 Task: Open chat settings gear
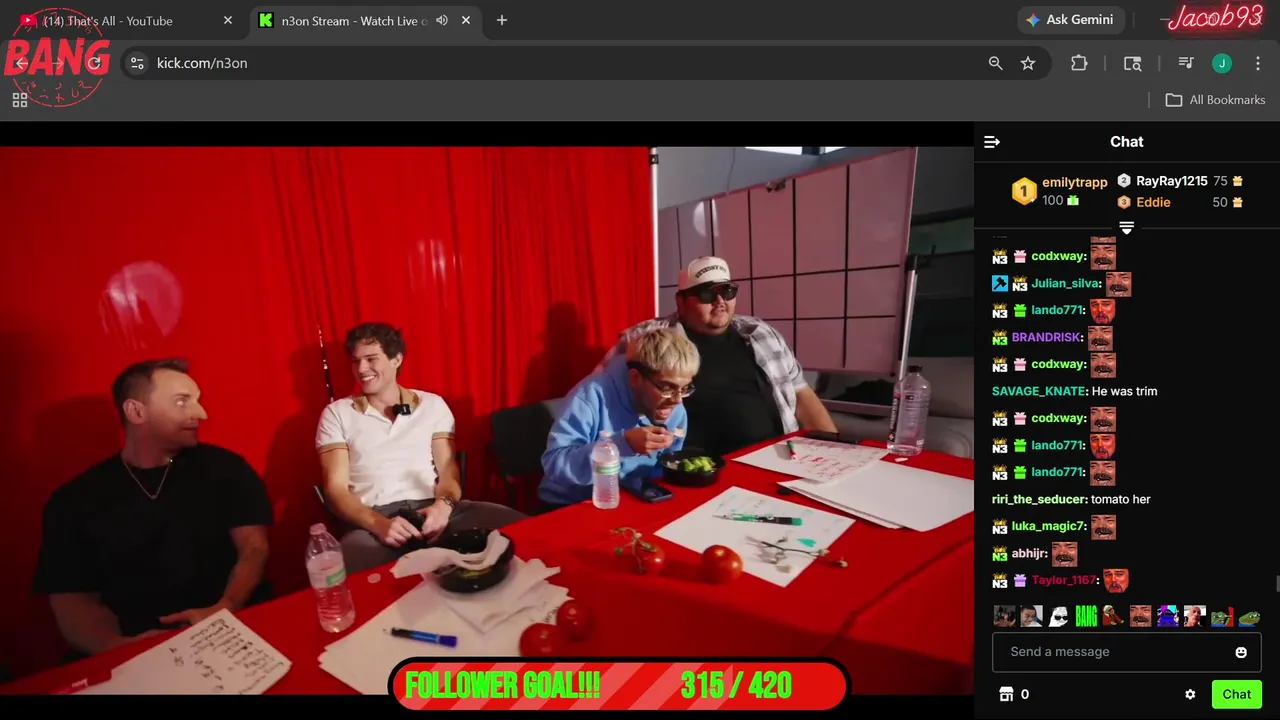(1190, 694)
